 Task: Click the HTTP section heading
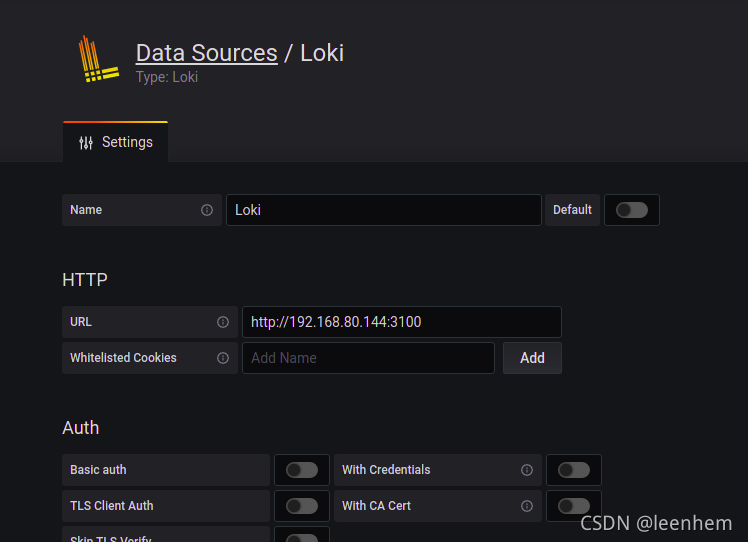click(x=85, y=280)
